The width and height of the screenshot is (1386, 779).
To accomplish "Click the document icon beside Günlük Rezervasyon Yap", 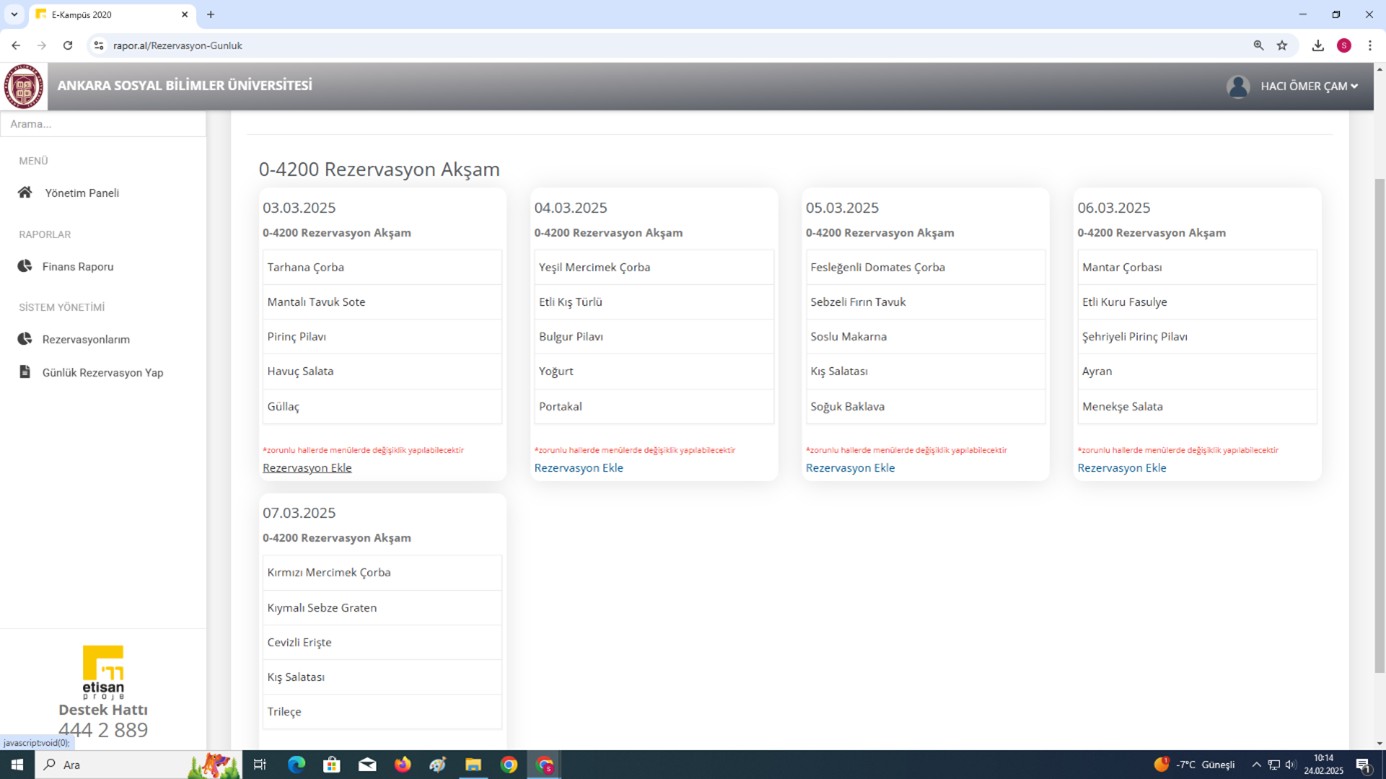I will point(25,372).
